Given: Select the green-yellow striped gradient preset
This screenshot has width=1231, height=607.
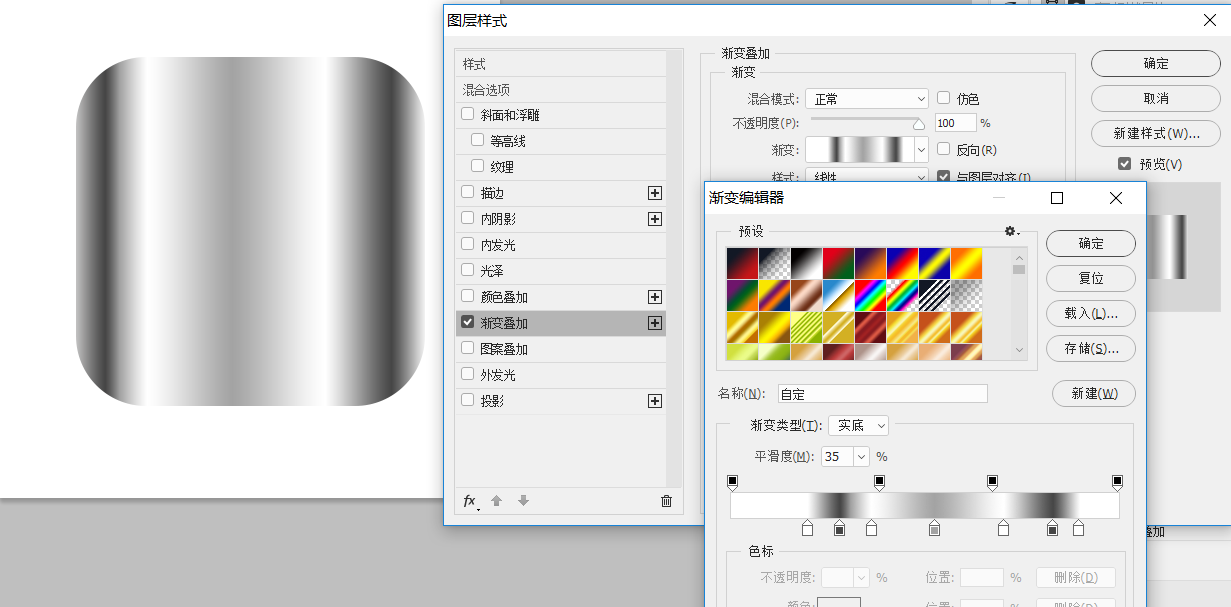Looking at the screenshot, I should pyautogui.click(x=806, y=328).
